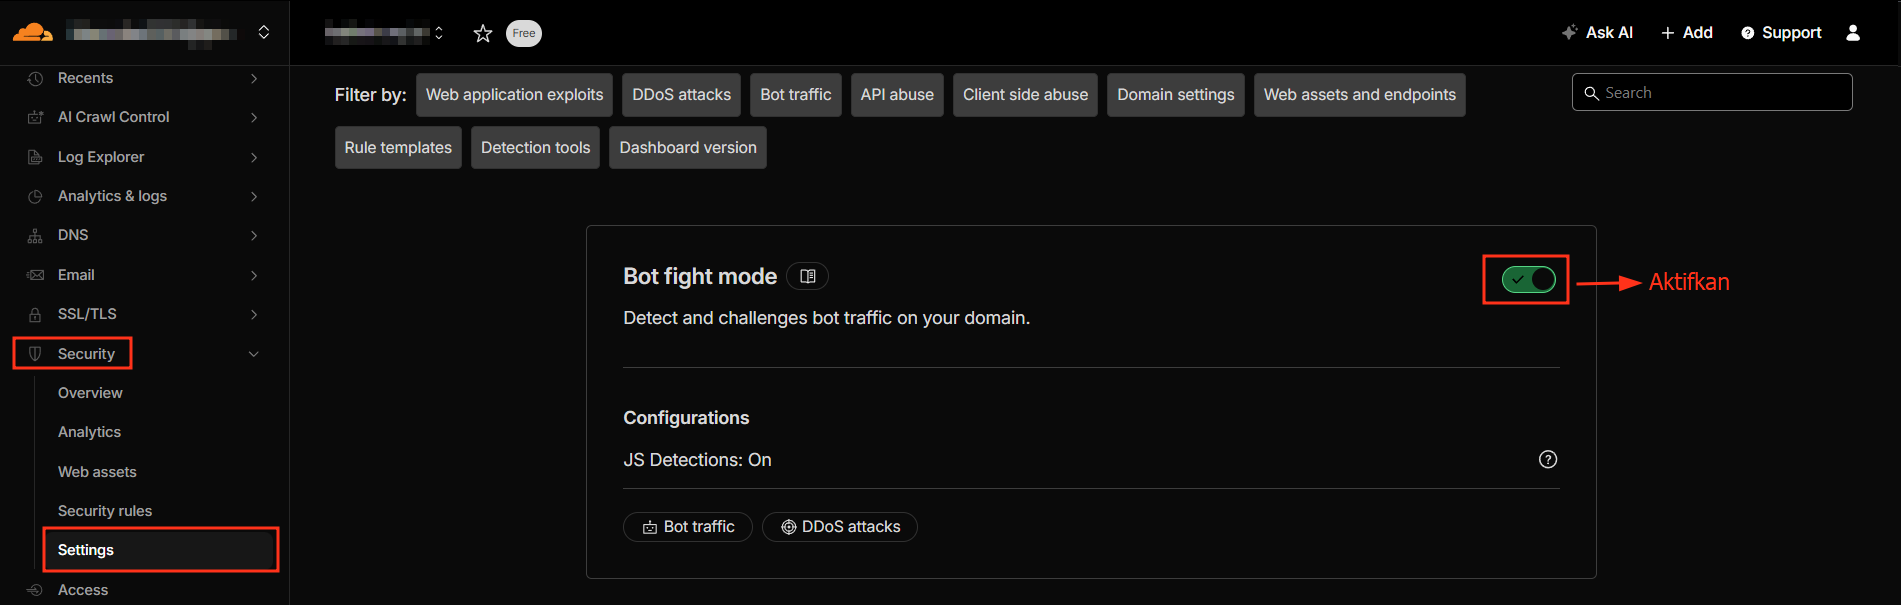Click the Search settings field
Screen dimensions: 1901x605
tap(1712, 92)
